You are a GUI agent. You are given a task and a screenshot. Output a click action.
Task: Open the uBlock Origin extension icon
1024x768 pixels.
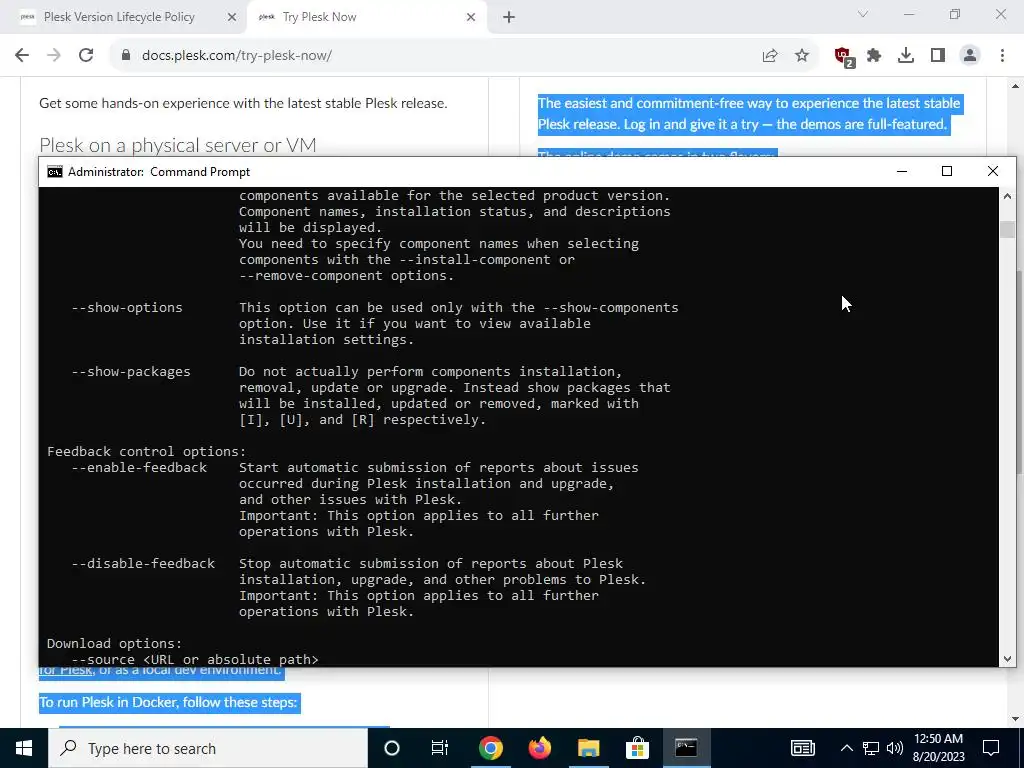(844, 57)
